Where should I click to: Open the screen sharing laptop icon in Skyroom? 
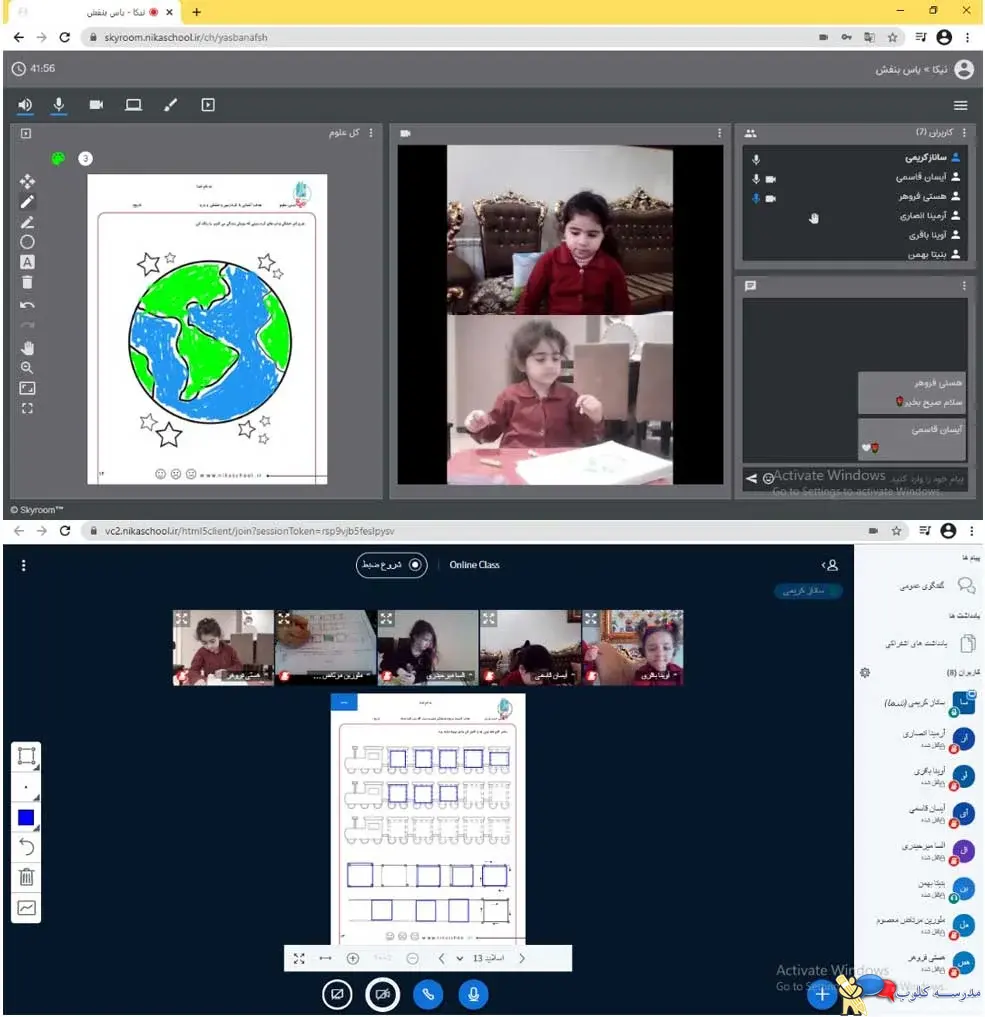click(x=134, y=105)
